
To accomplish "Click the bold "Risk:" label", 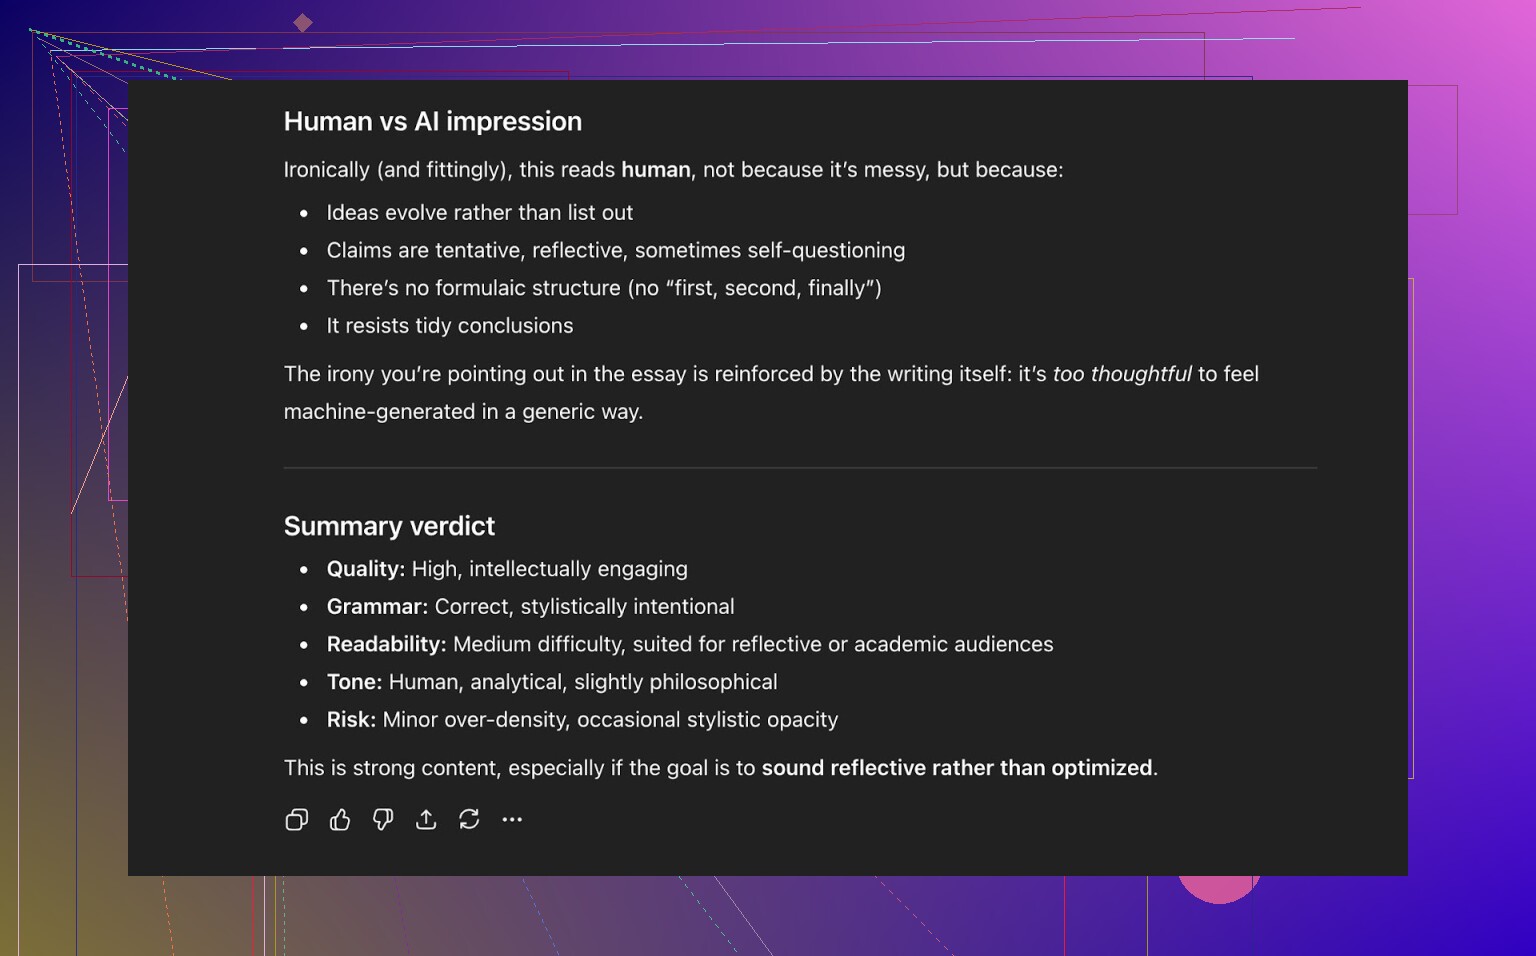I will (351, 720).
